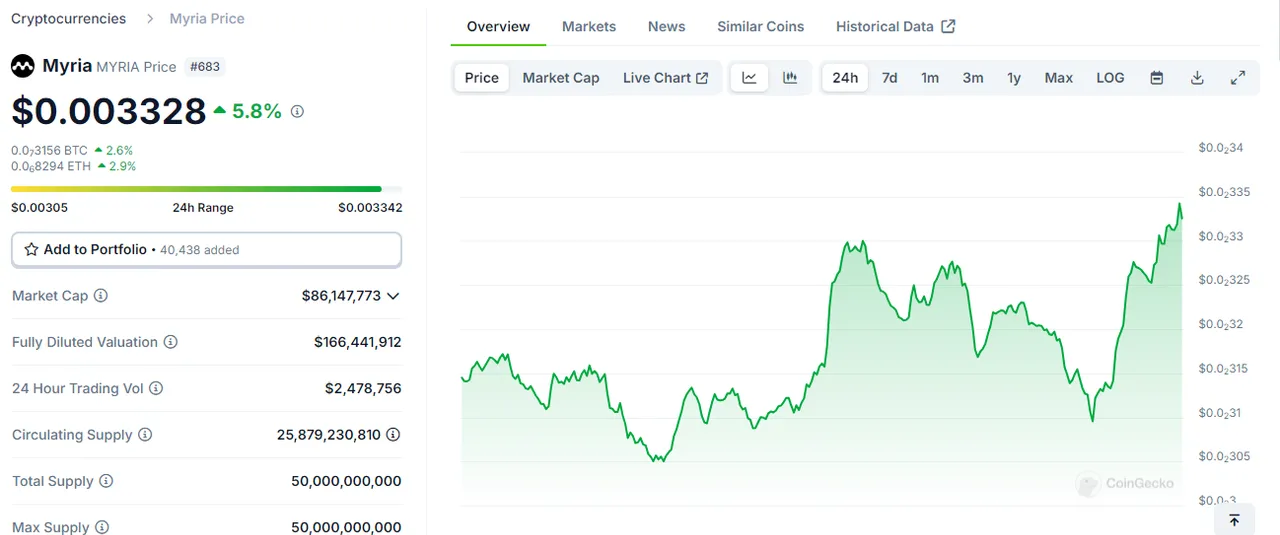Click the $0.00305 range low value

(39, 208)
